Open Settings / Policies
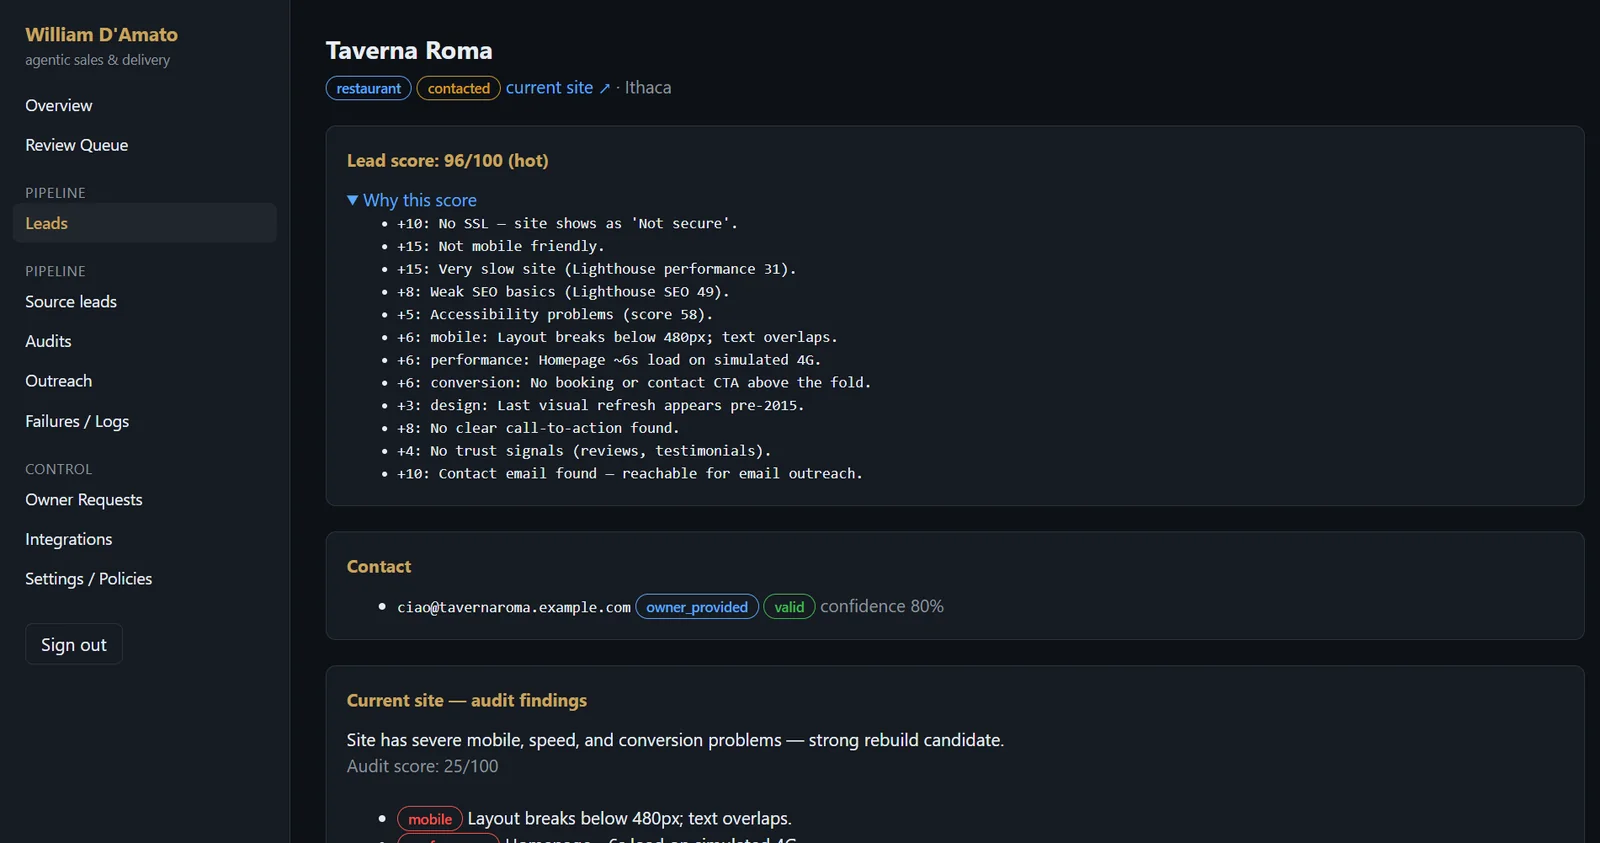This screenshot has width=1600, height=843. [x=89, y=579]
